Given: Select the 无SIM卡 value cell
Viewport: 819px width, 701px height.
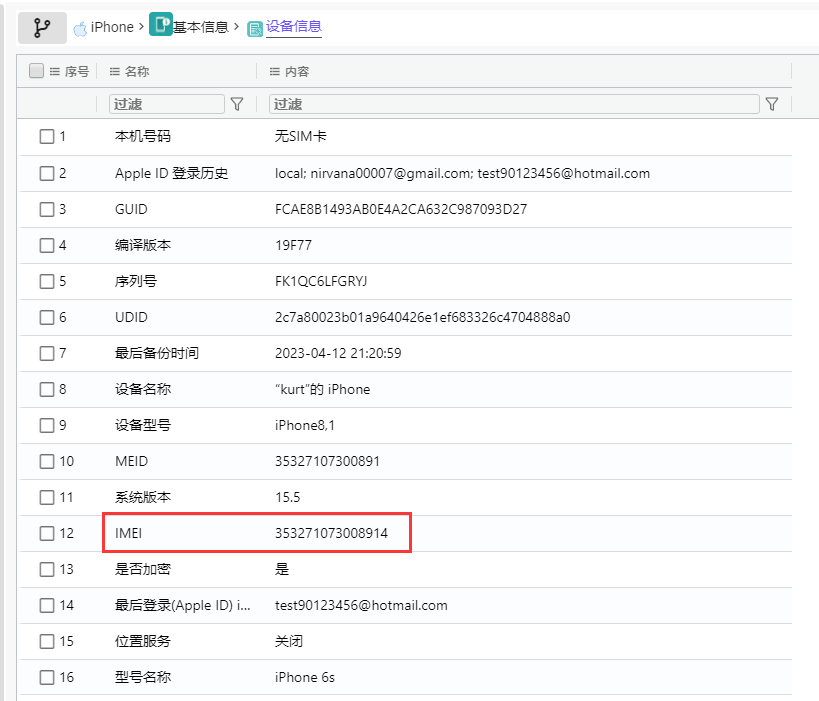Looking at the screenshot, I should pos(300,136).
